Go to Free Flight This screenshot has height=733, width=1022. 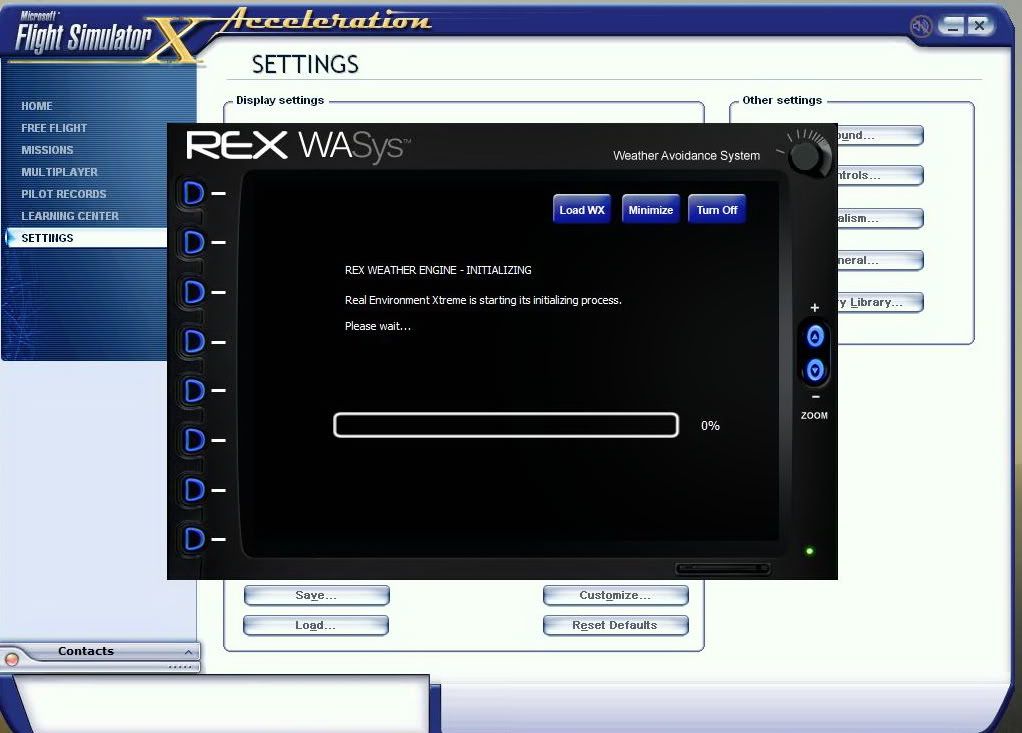pos(54,128)
